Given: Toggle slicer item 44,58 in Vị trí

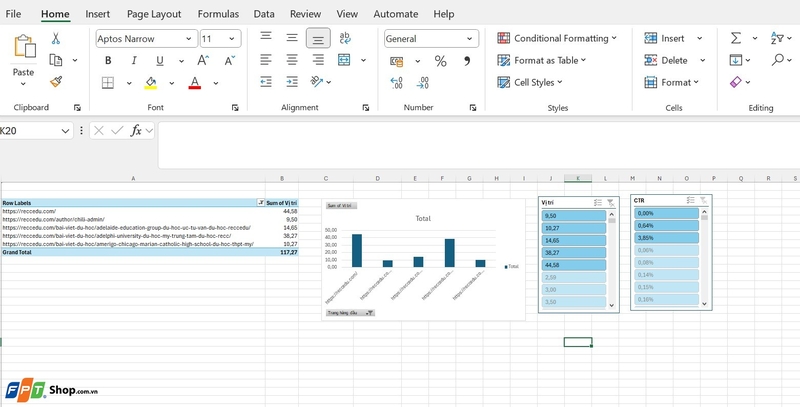Looking at the screenshot, I should tap(573, 265).
